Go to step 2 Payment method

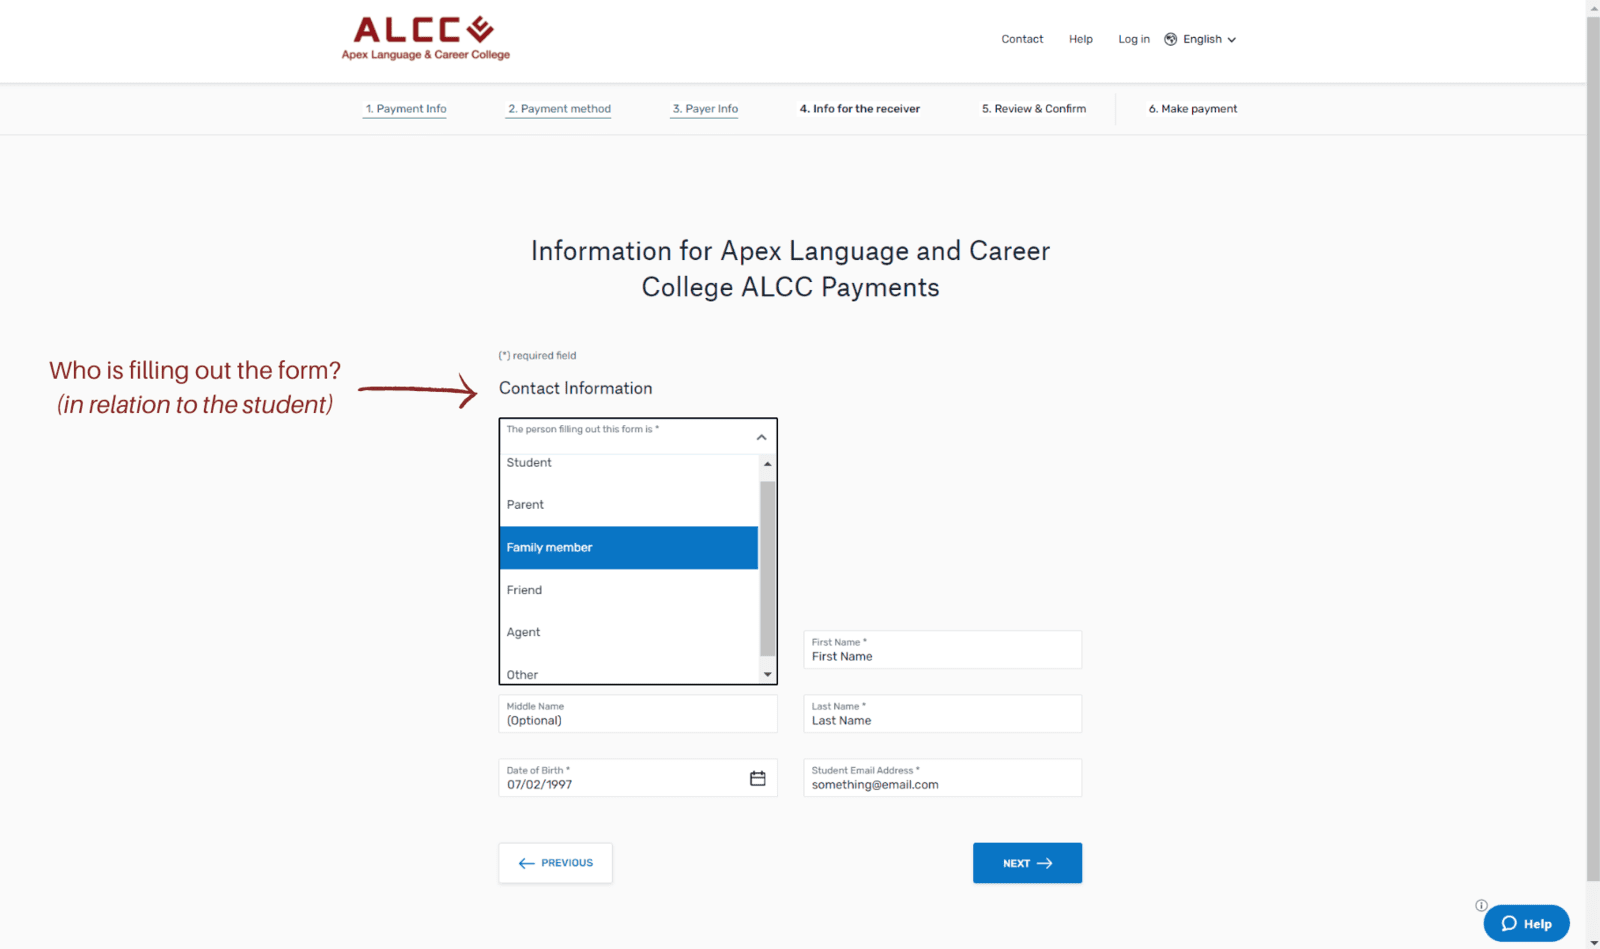tap(559, 109)
